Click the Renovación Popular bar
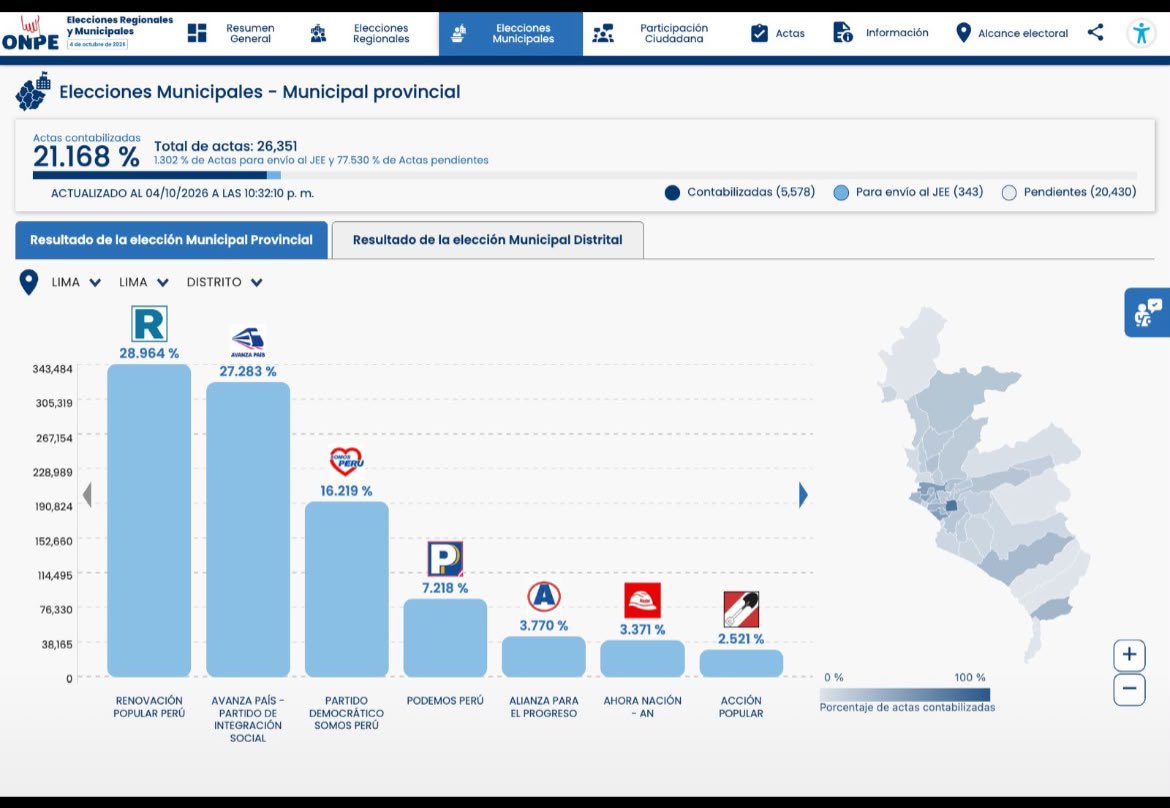This screenshot has width=1170, height=808. click(x=149, y=521)
